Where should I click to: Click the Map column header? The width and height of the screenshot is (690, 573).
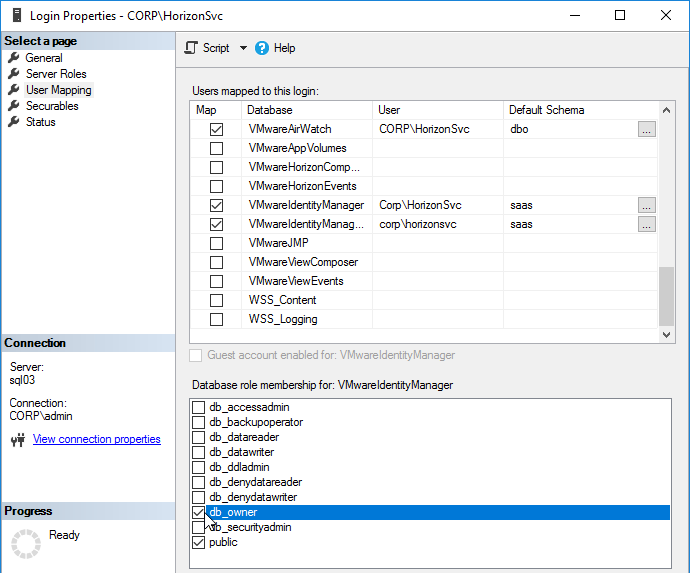(216, 110)
